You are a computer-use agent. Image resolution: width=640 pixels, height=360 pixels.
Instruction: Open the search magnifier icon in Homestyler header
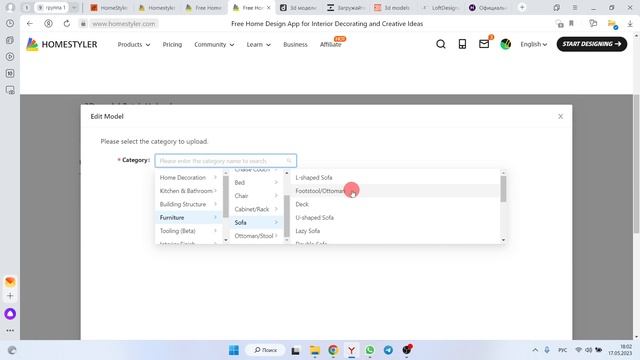coord(441,44)
